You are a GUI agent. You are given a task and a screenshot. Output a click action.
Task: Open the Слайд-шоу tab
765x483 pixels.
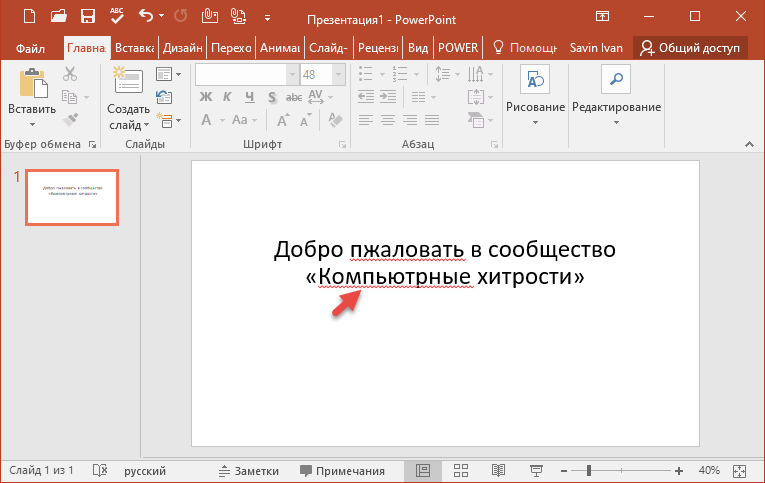tap(328, 48)
